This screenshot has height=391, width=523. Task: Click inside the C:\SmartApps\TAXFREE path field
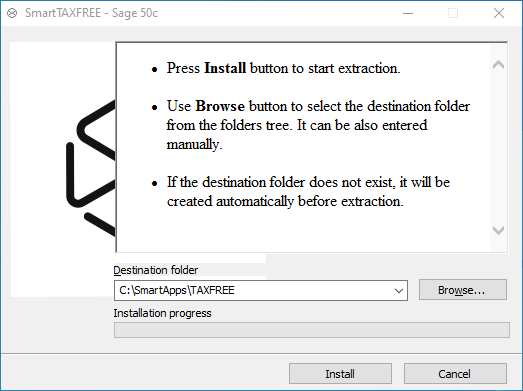(253, 291)
